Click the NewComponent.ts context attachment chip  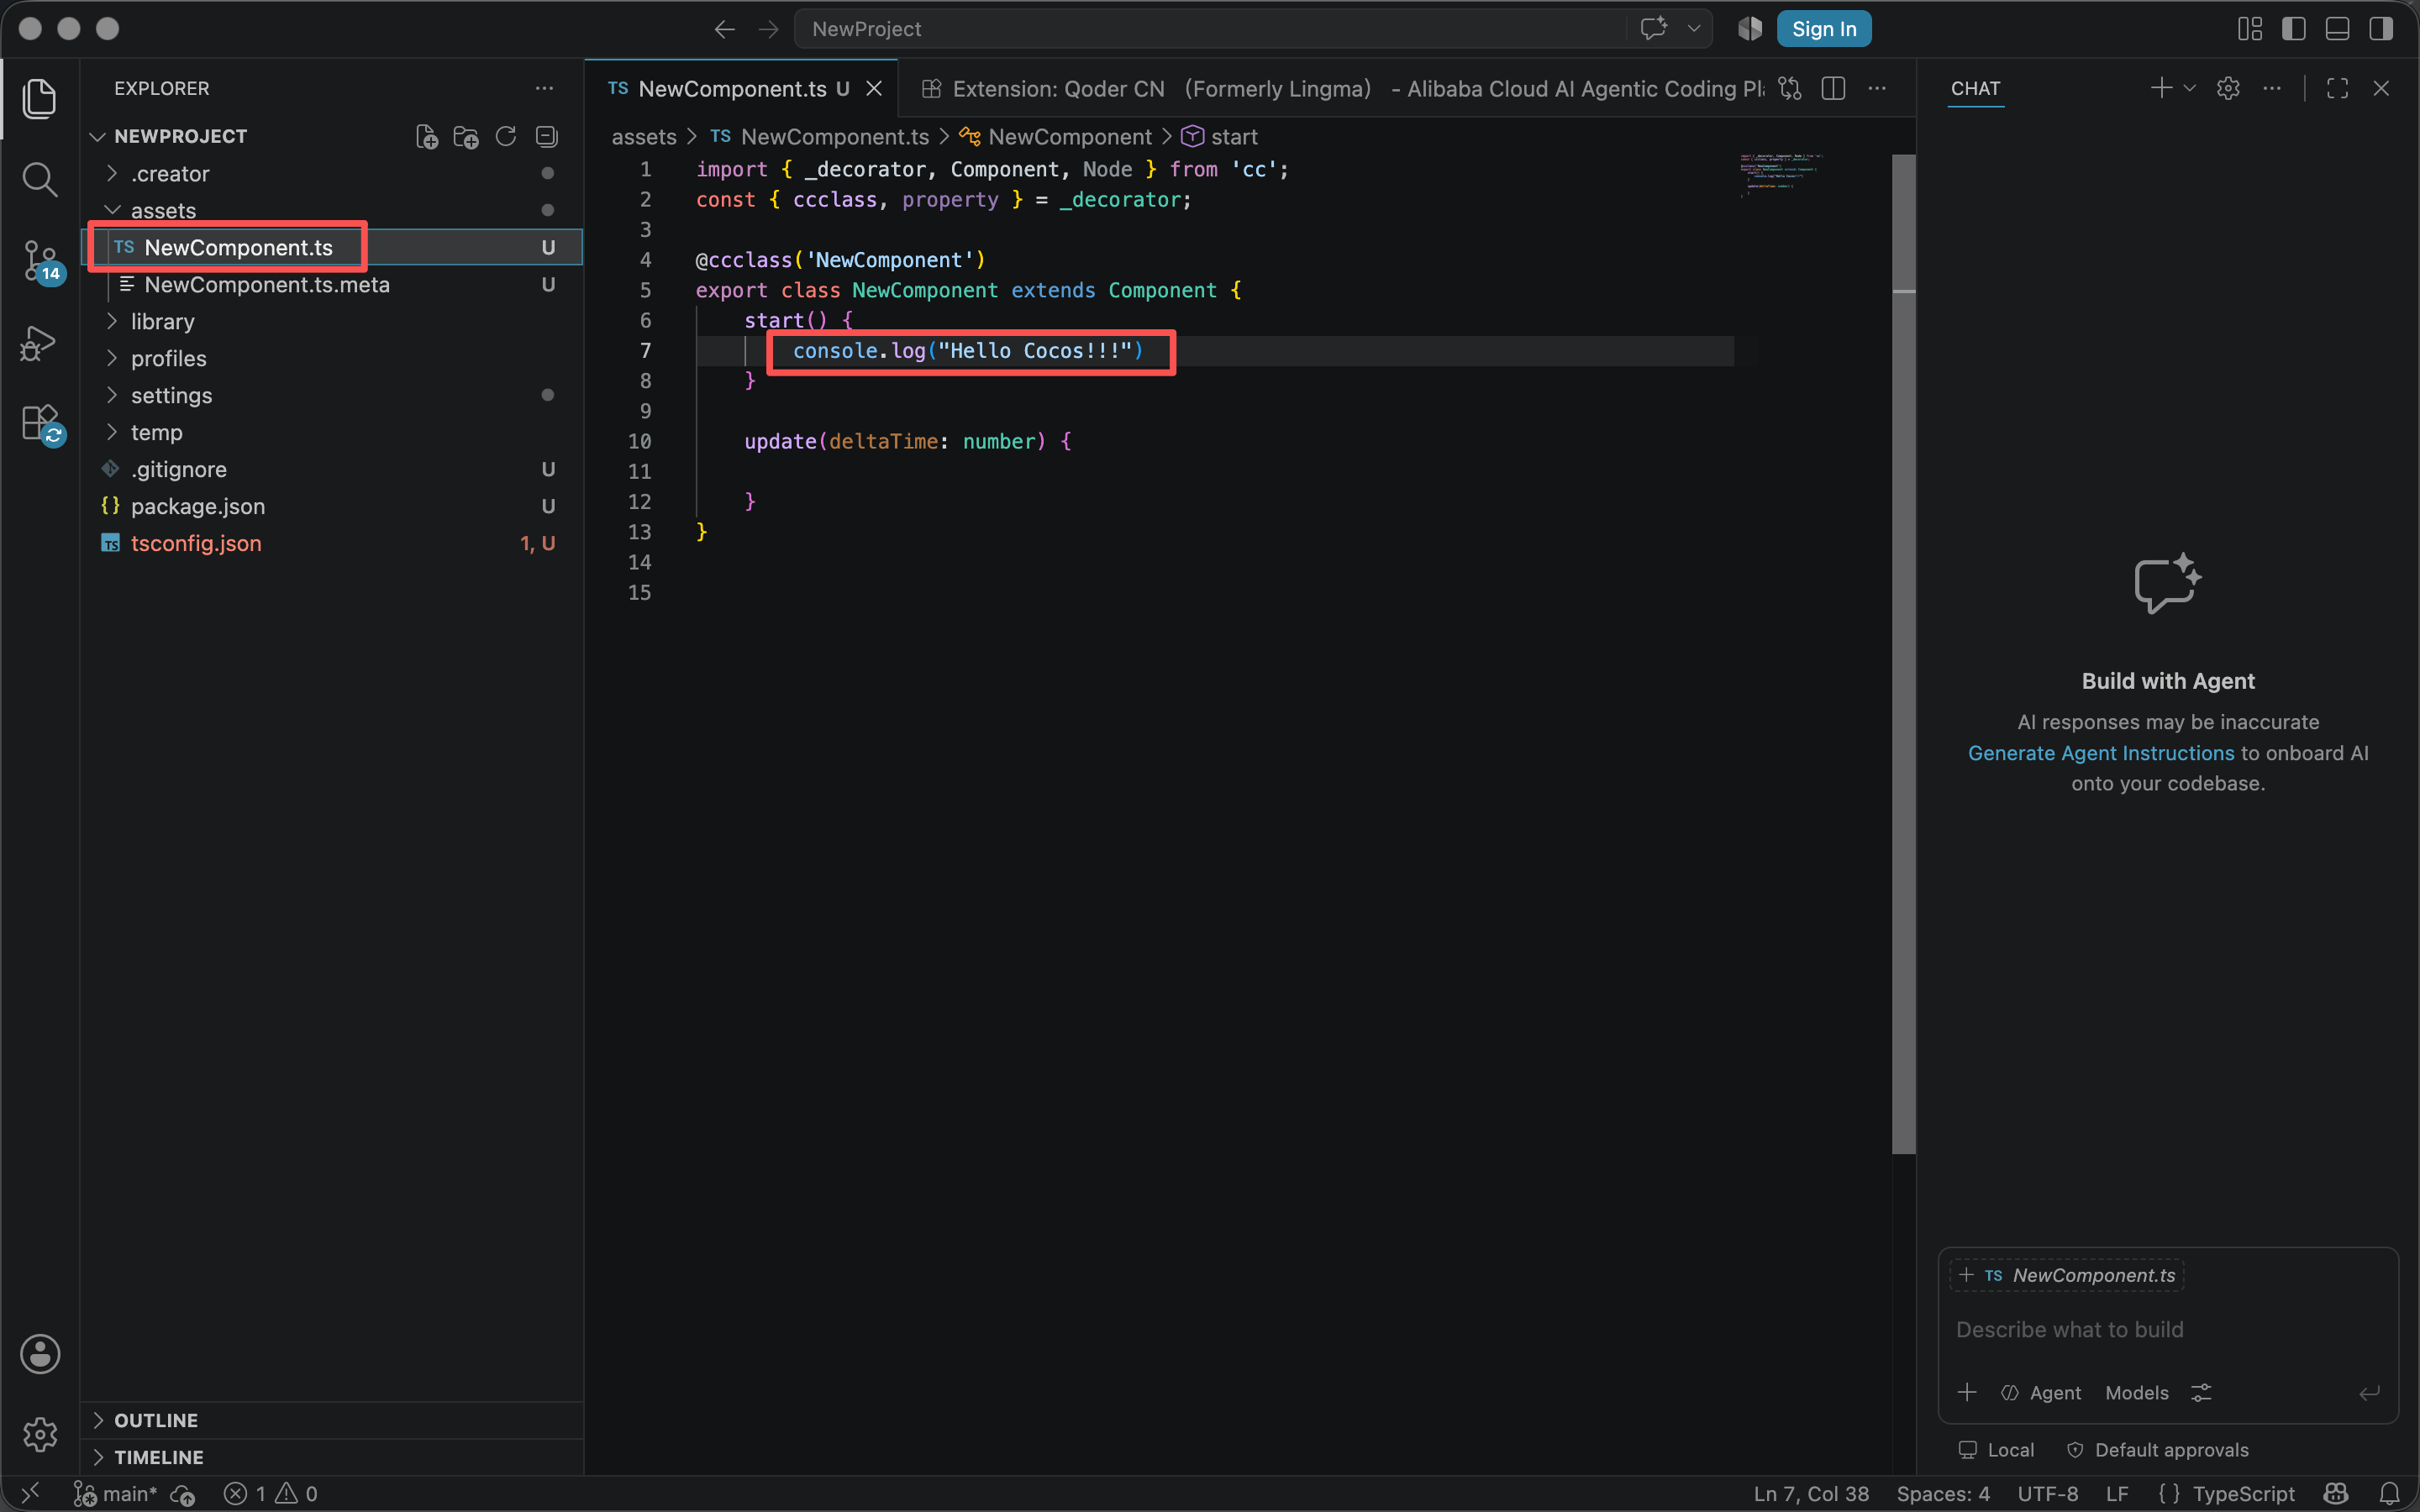coord(2066,1275)
